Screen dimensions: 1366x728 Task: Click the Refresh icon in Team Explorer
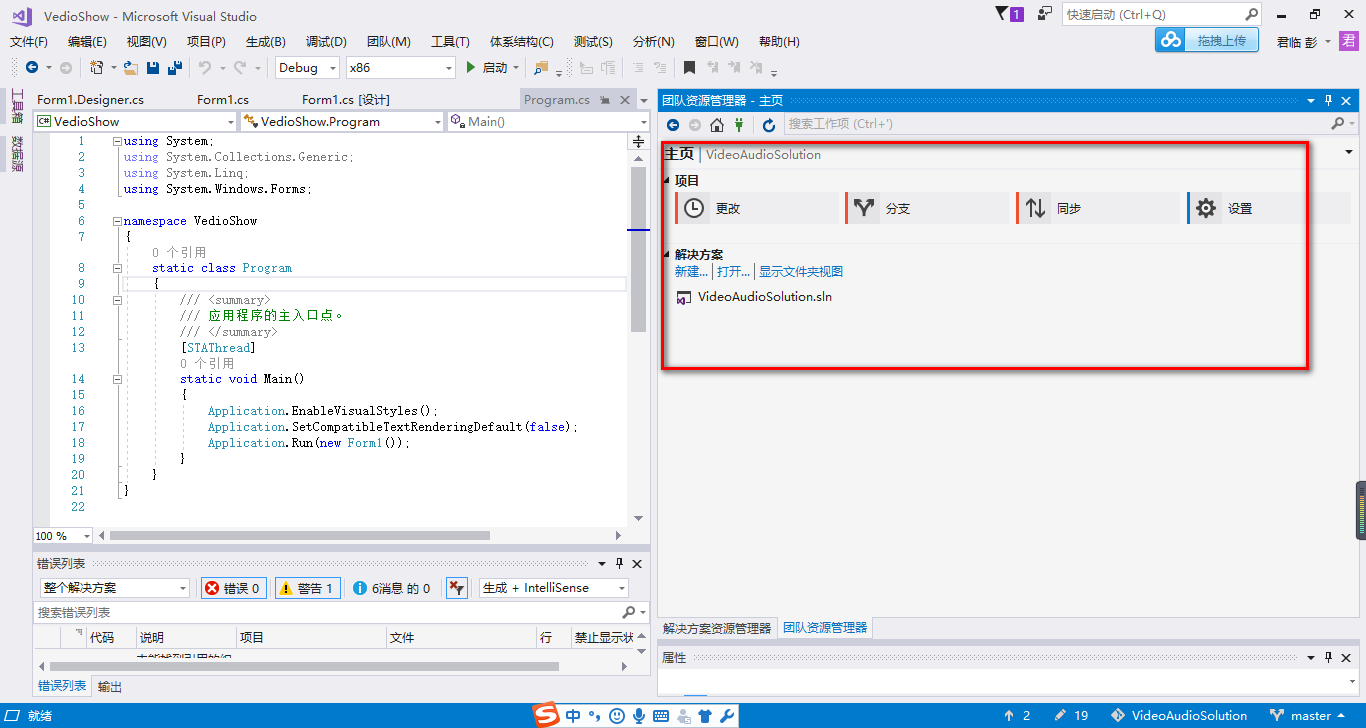pyautogui.click(x=768, y=125)
